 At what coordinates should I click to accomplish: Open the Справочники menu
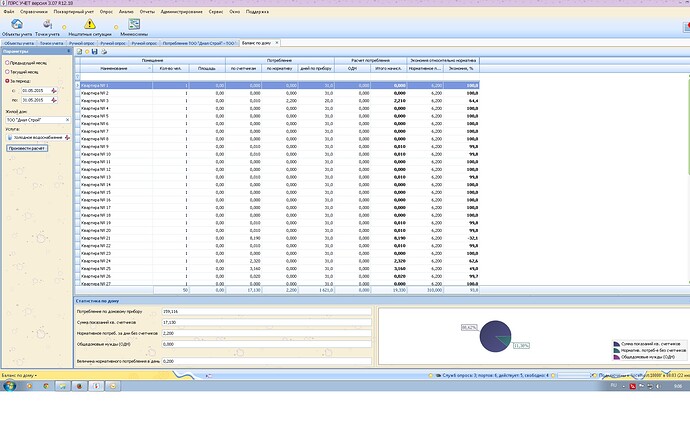click(34, 12)
